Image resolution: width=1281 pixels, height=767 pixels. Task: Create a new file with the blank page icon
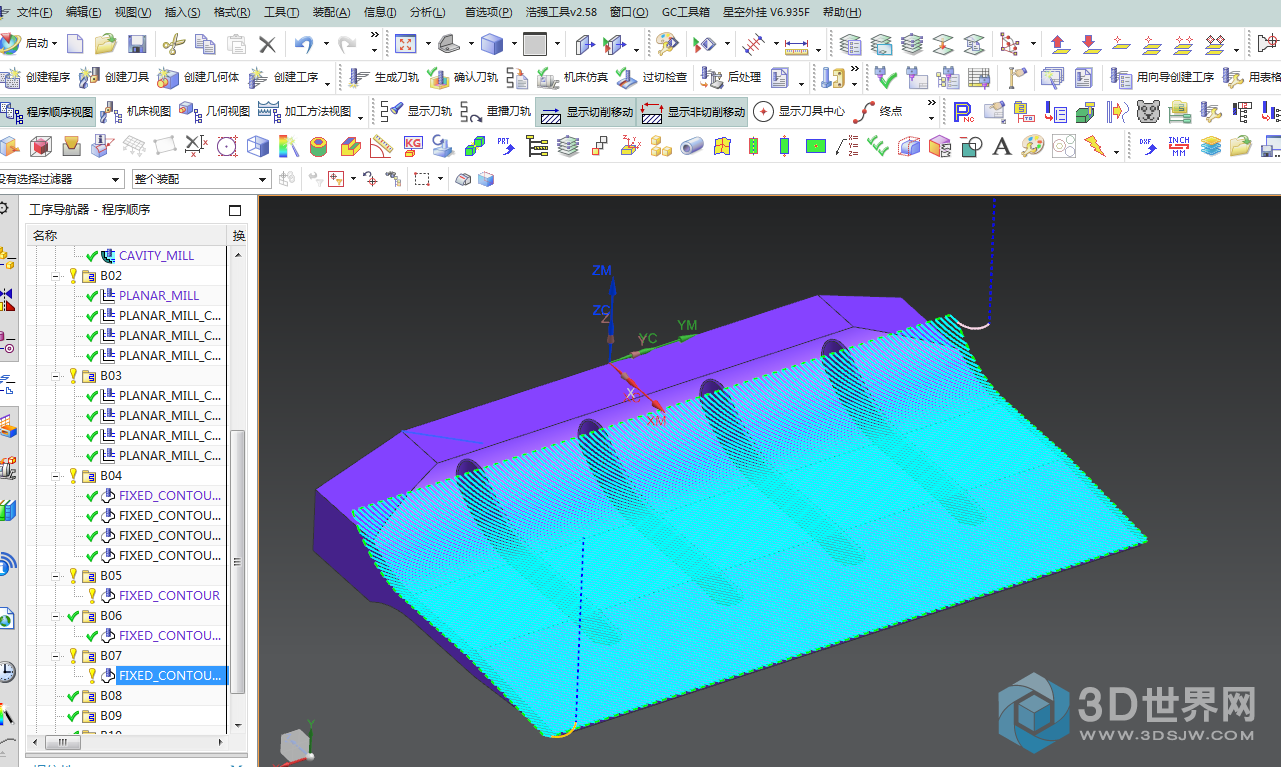[75, 44]
